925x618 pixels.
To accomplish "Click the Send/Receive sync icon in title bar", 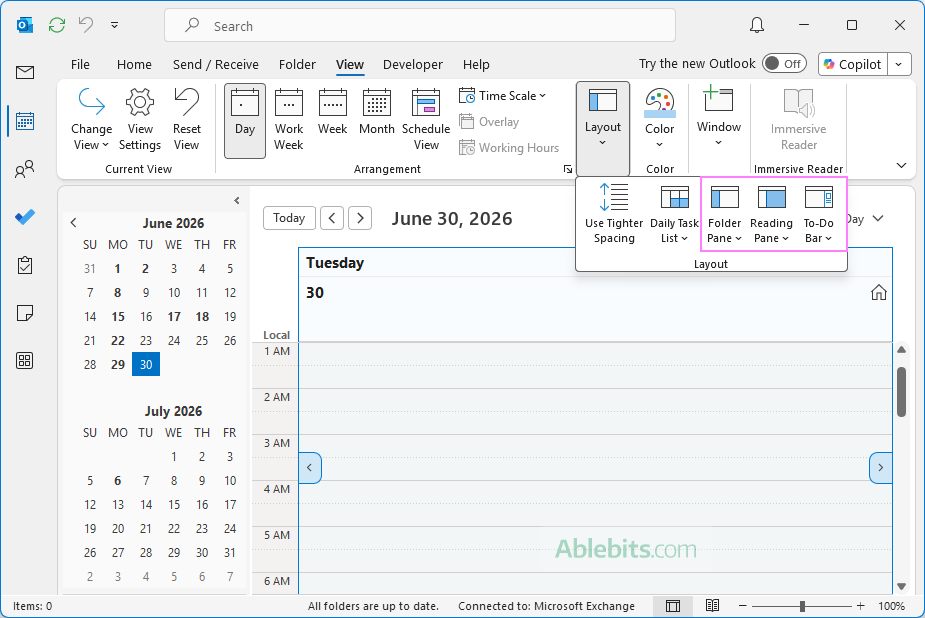I will coord(57,25).
